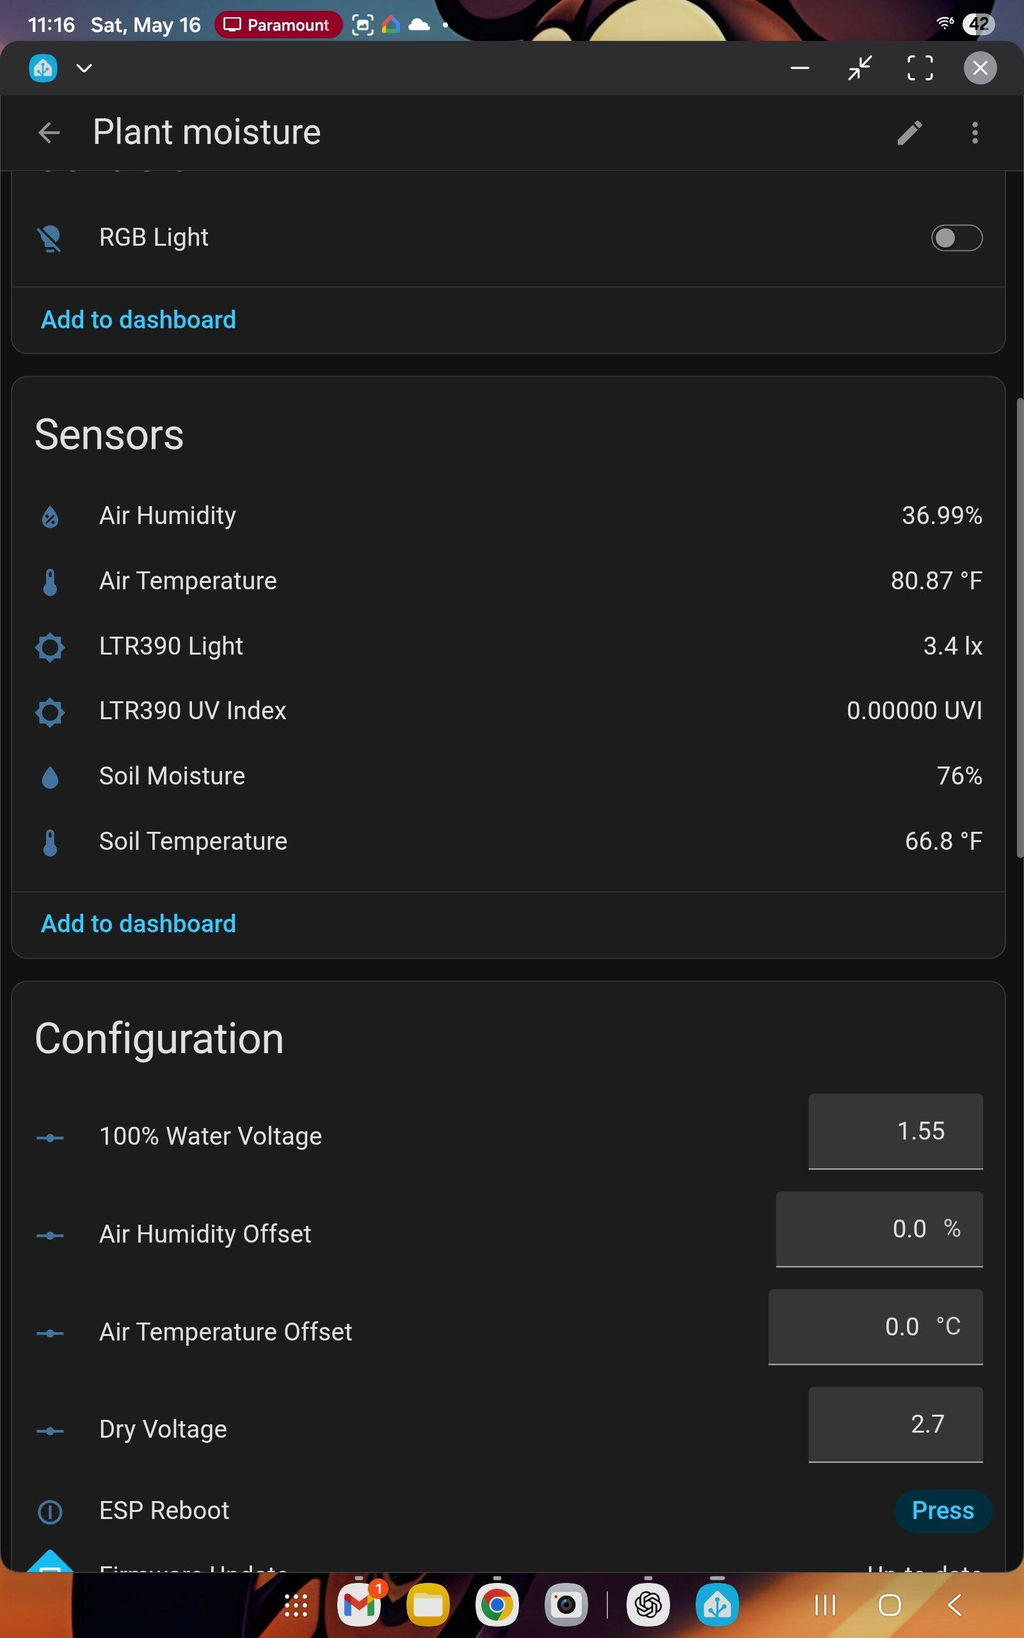Edit the 100% Water Voltage value field
1024x1638 pixels.
pyautogui.click(x=895, y=1132)
